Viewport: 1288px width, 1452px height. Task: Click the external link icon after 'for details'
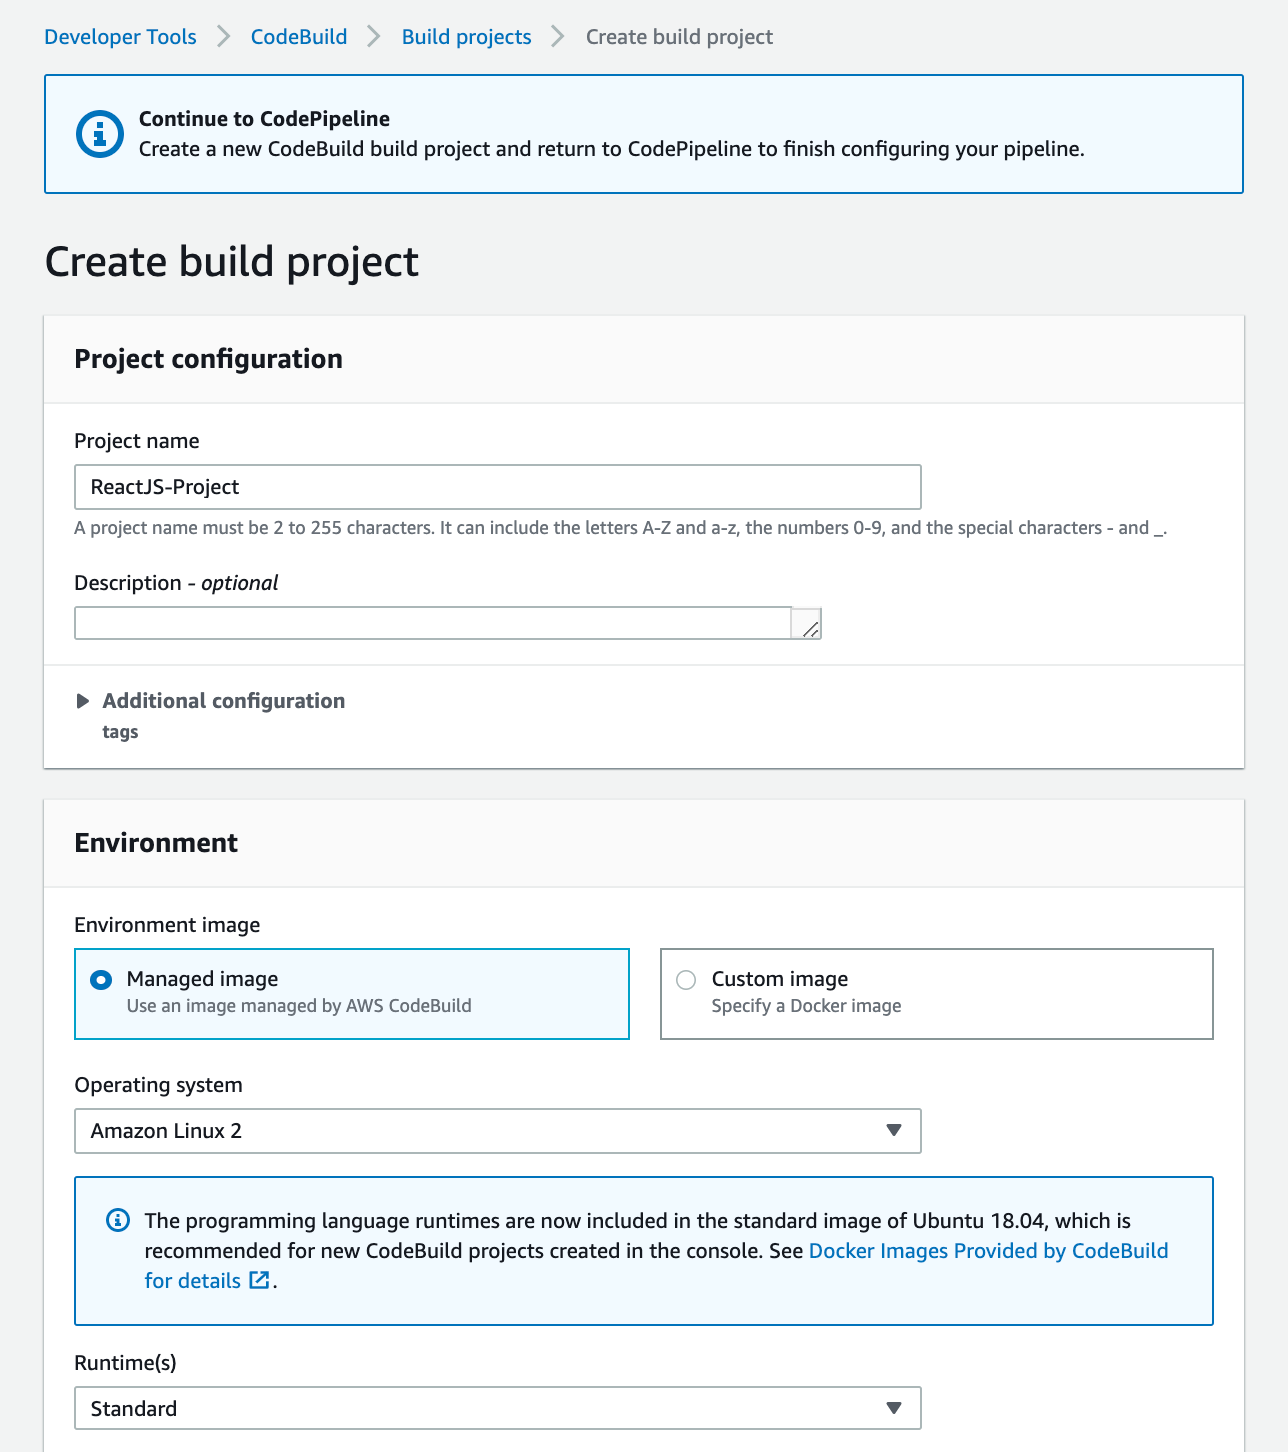click(259, 1280)
